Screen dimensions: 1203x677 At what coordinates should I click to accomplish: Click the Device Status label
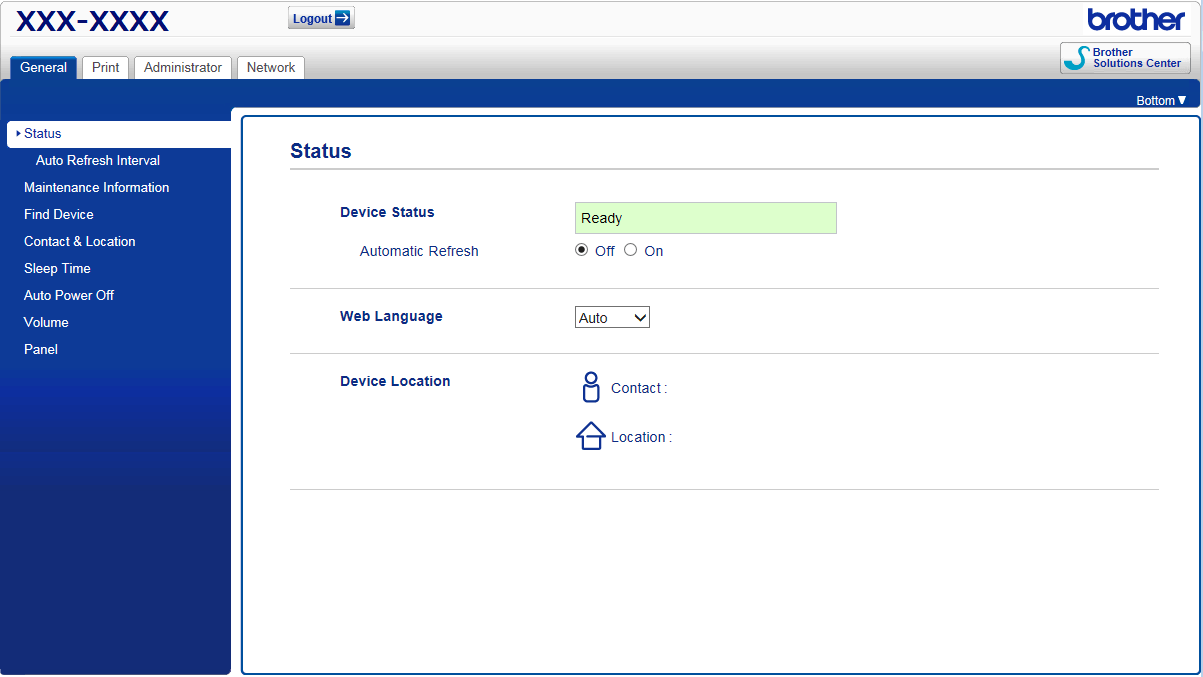coord(387,212)
